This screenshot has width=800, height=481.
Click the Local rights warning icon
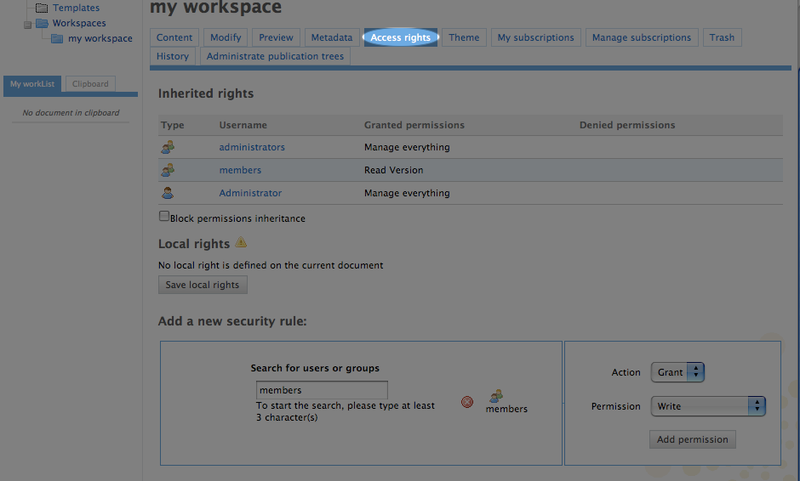click(x=241, y=243)
